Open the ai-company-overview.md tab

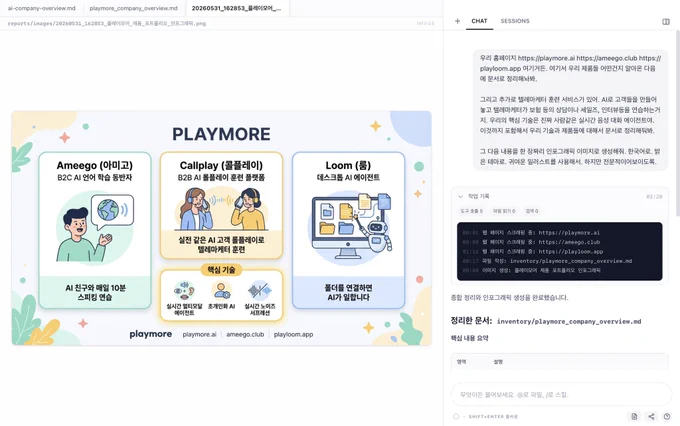(41, 8)
